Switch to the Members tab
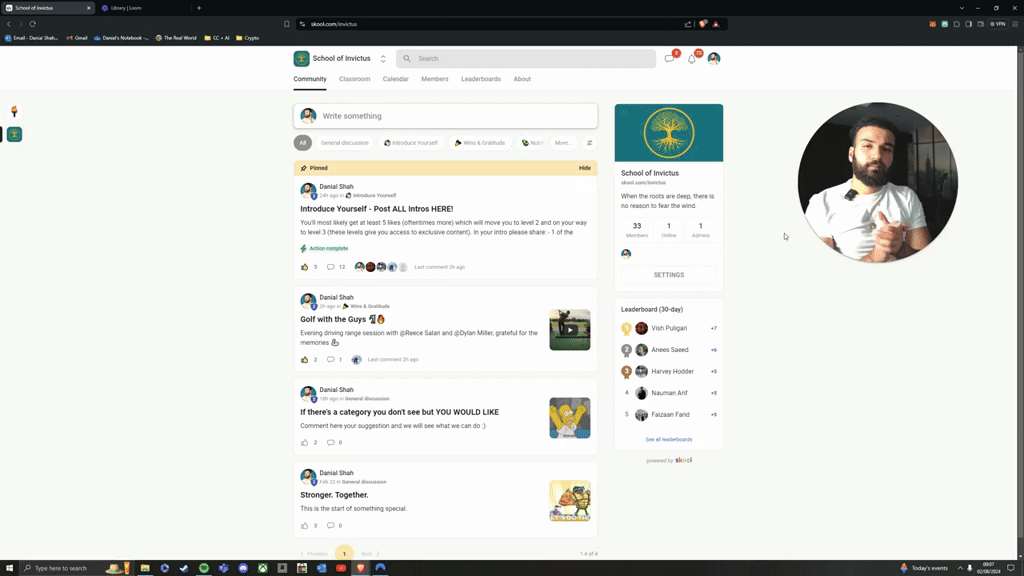Viewport: 1024px width, 576px height. click(x=435, y=79)
